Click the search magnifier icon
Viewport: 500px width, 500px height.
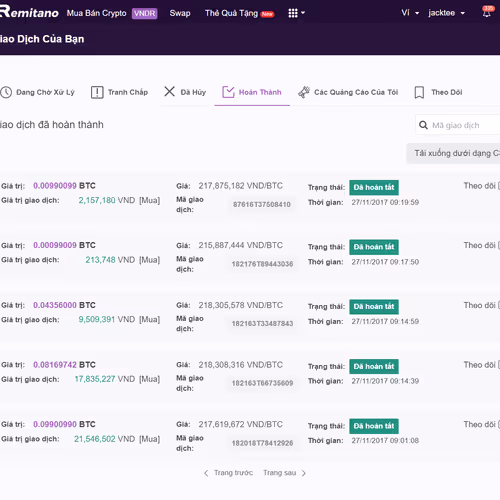pos(423,125)
